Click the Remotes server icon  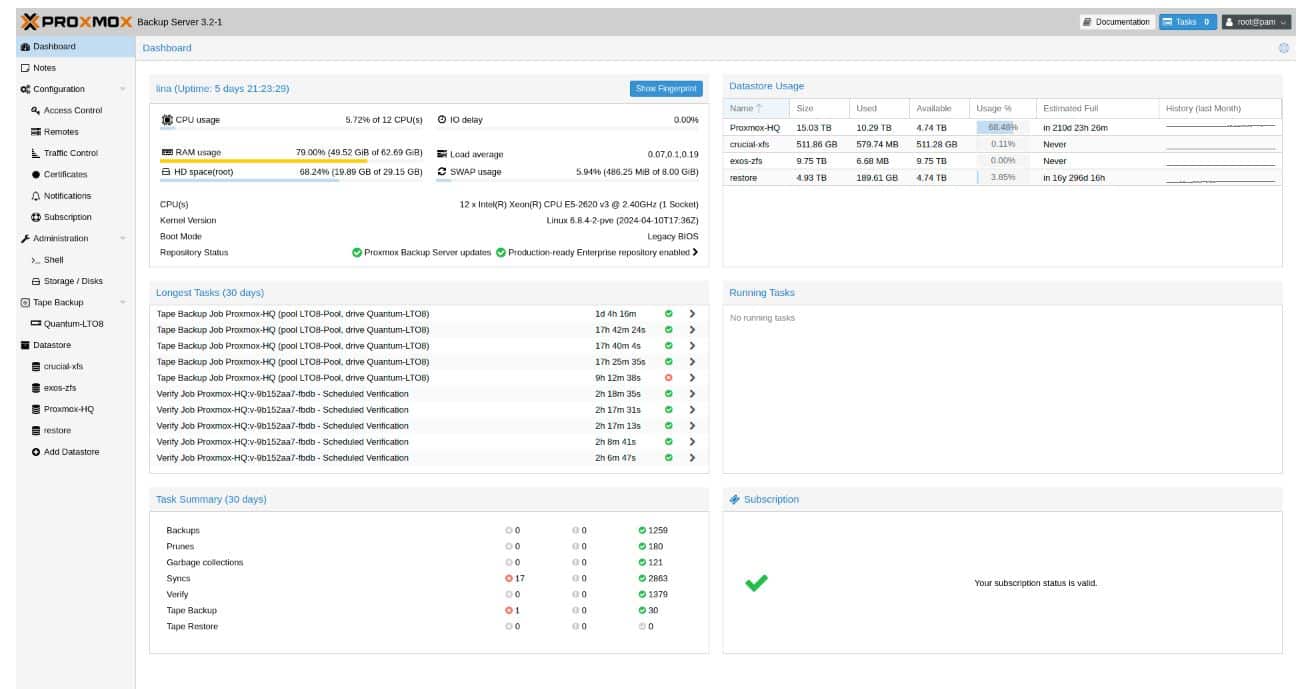[36, 132]
